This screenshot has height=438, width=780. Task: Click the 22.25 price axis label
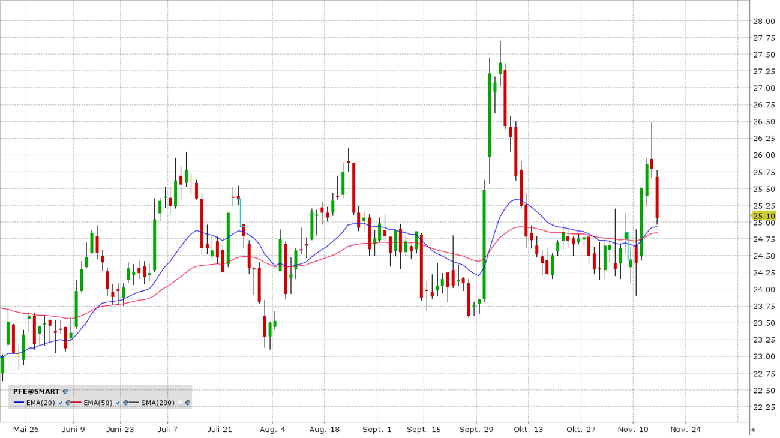[x=764, y=407]
